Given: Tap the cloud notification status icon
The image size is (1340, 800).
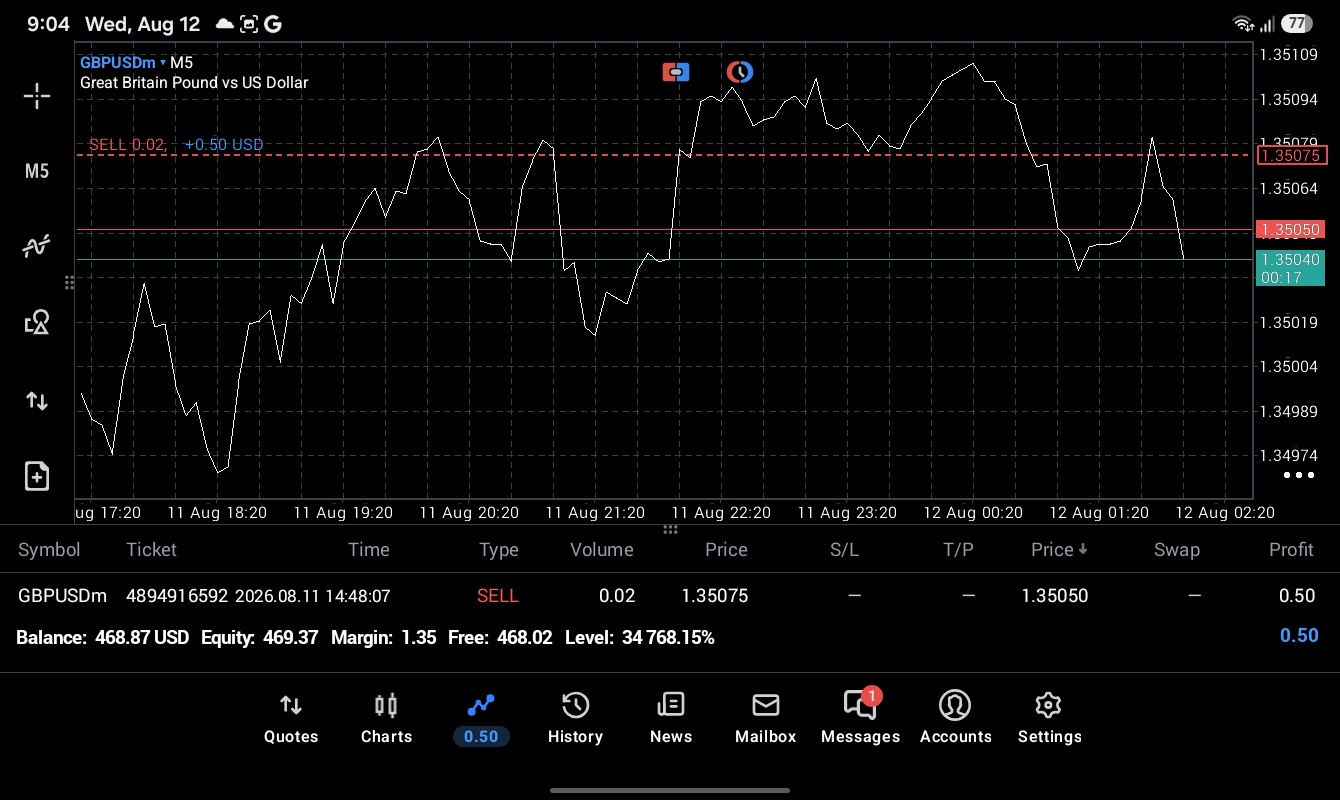Looking at the screenshot, I should click(x=225, y=24).
